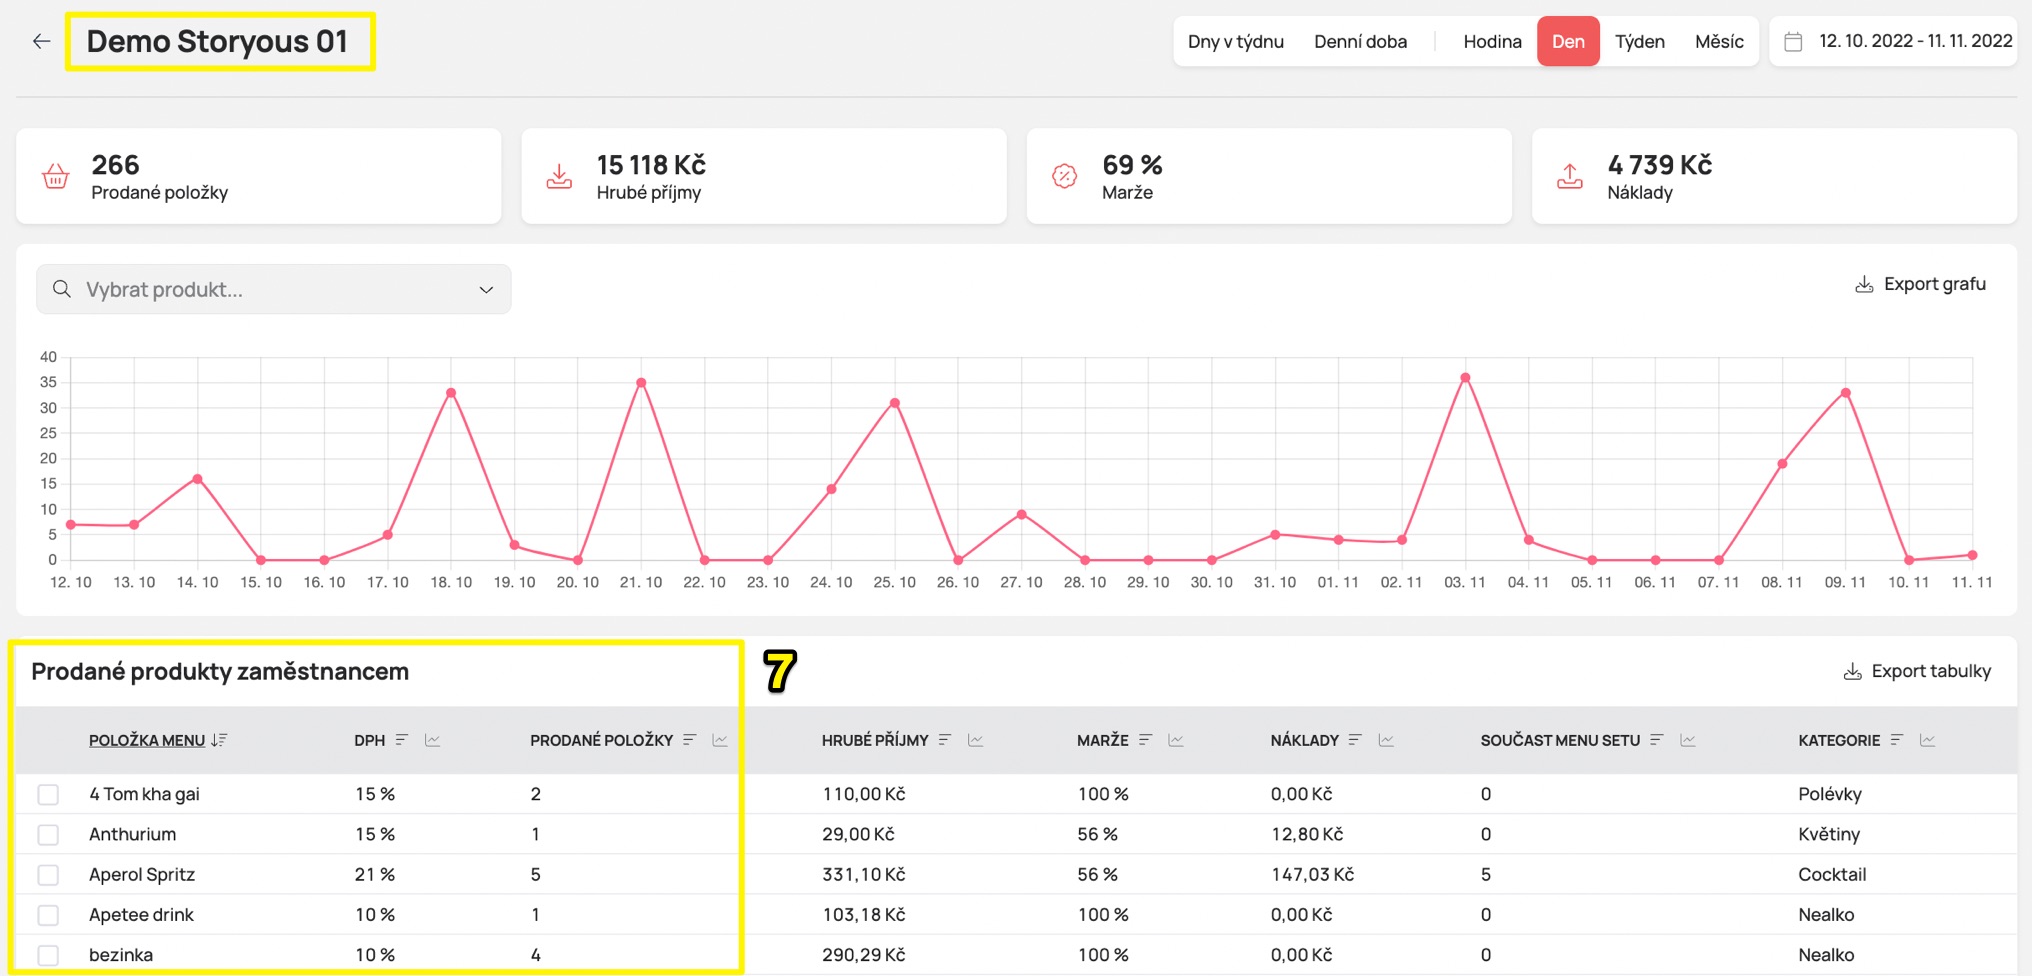This screenshot has width=2032, height=976.
Task: Click the 4 739 Kč costs value
Action: (1660, 165)
